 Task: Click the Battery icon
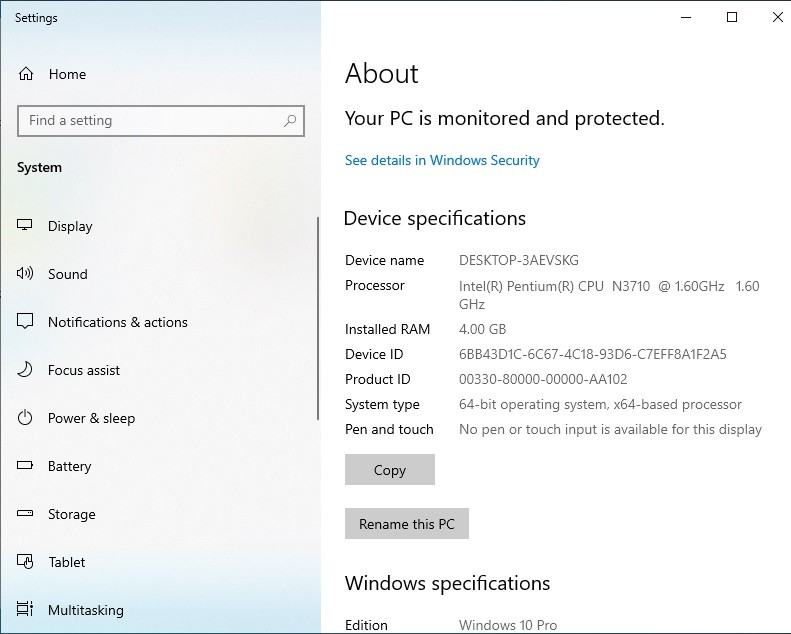pos(26,466)
